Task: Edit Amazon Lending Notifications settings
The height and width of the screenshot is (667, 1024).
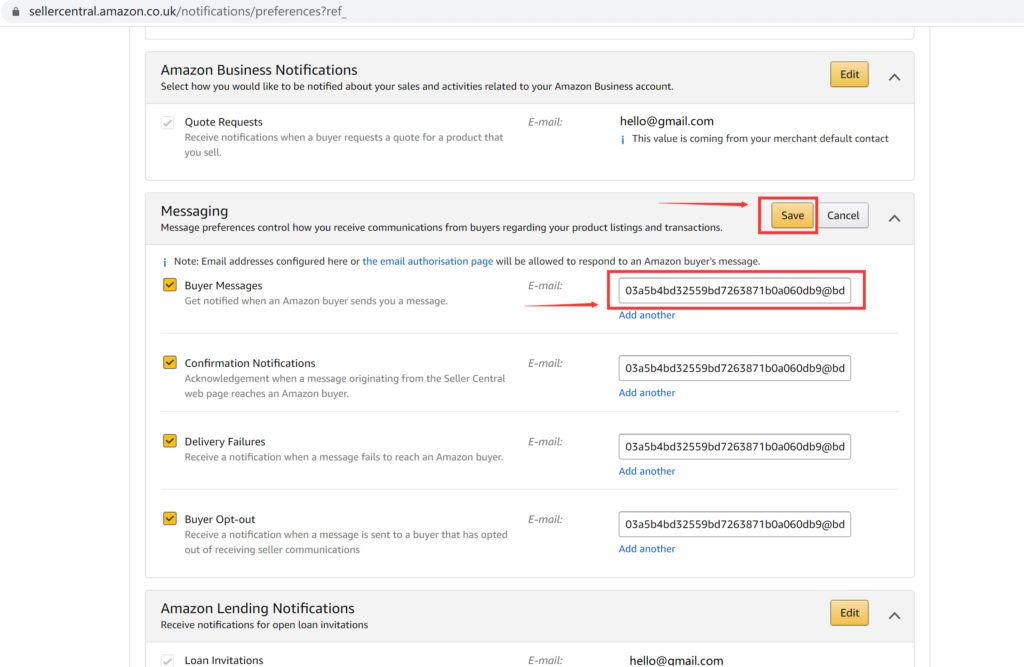Action: 849,613
